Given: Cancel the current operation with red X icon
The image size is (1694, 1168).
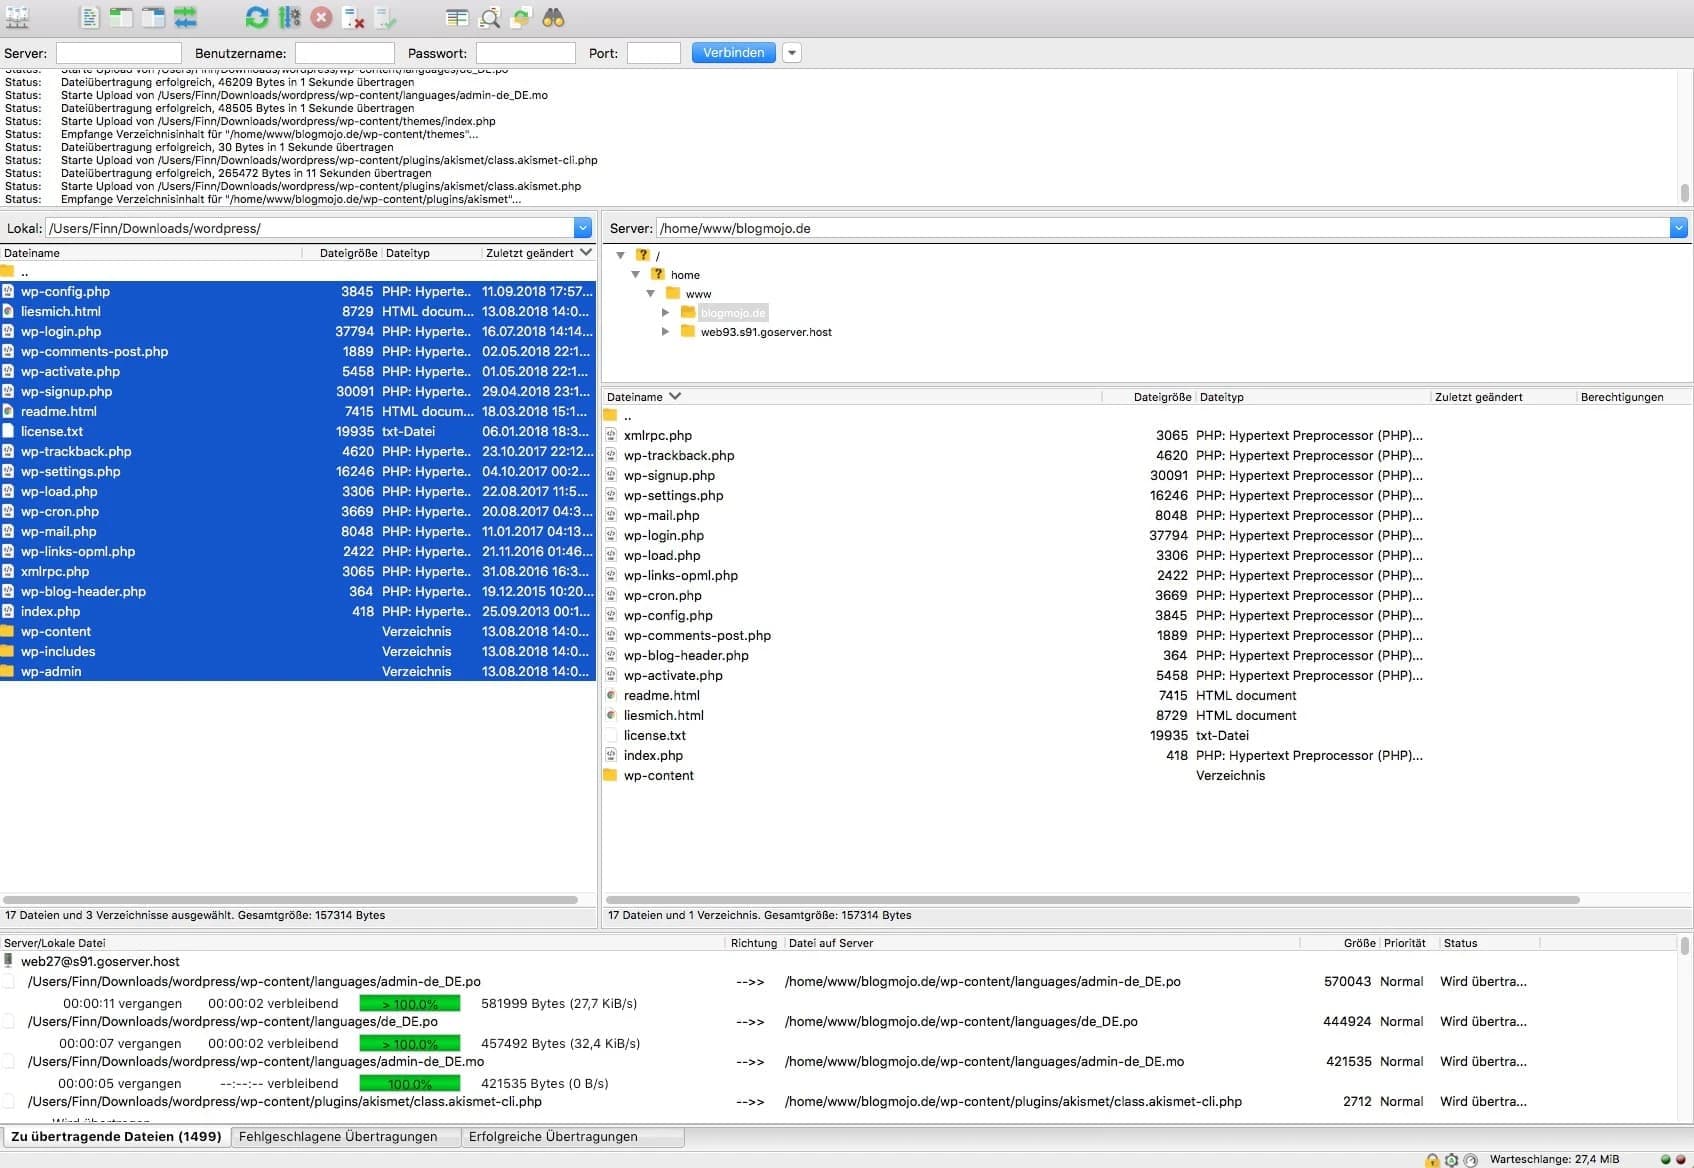Looking at the screenshot, I should click(320, 17).
